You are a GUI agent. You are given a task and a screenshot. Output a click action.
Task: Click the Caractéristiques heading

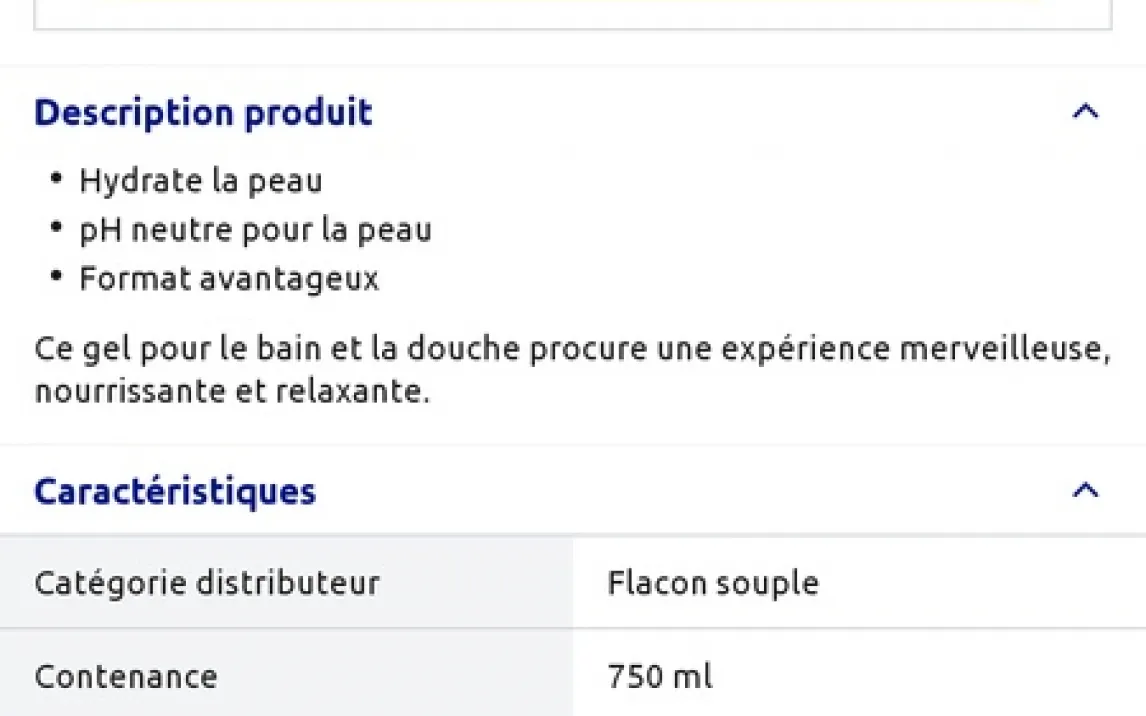175,491
